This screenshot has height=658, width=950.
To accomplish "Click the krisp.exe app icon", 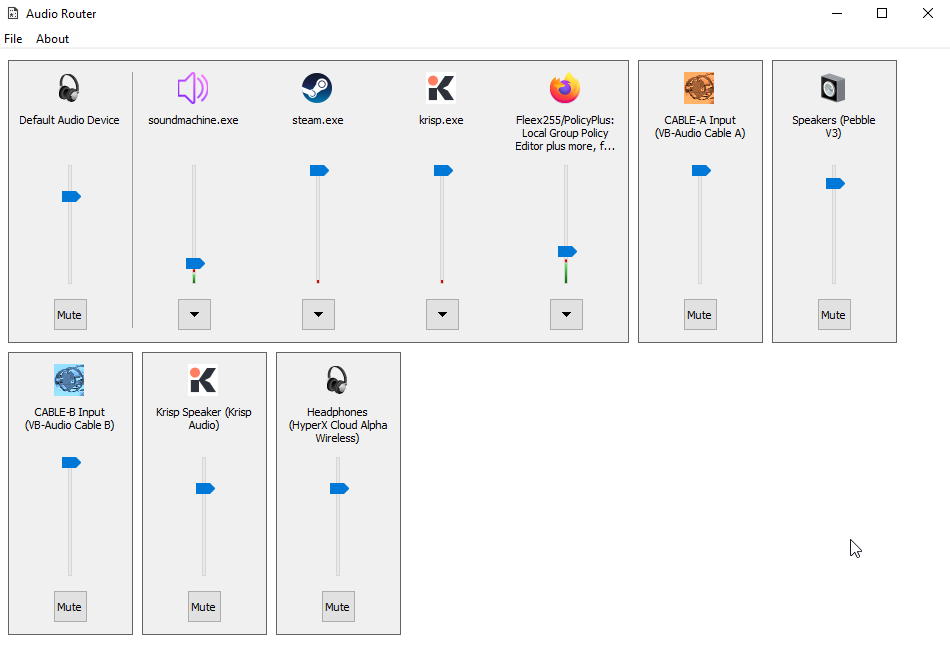I will [x=441, y=88].
